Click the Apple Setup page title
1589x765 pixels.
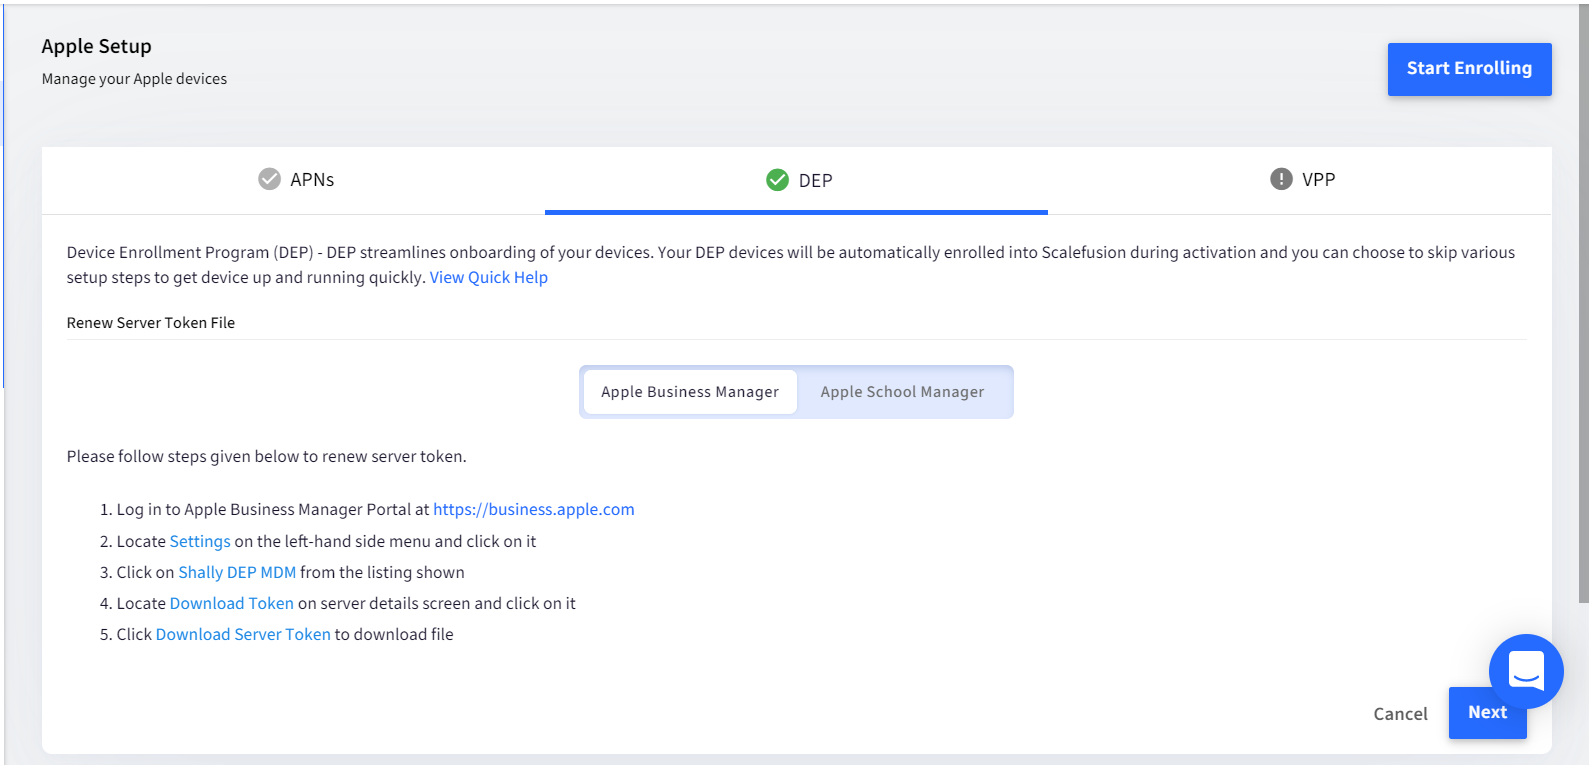tap(96, 47)
